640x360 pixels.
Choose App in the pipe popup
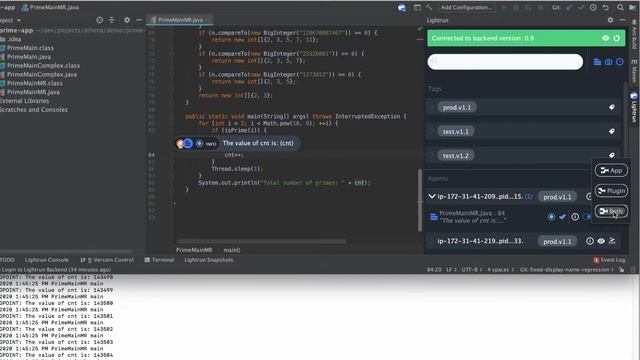[x=611, y=170]
